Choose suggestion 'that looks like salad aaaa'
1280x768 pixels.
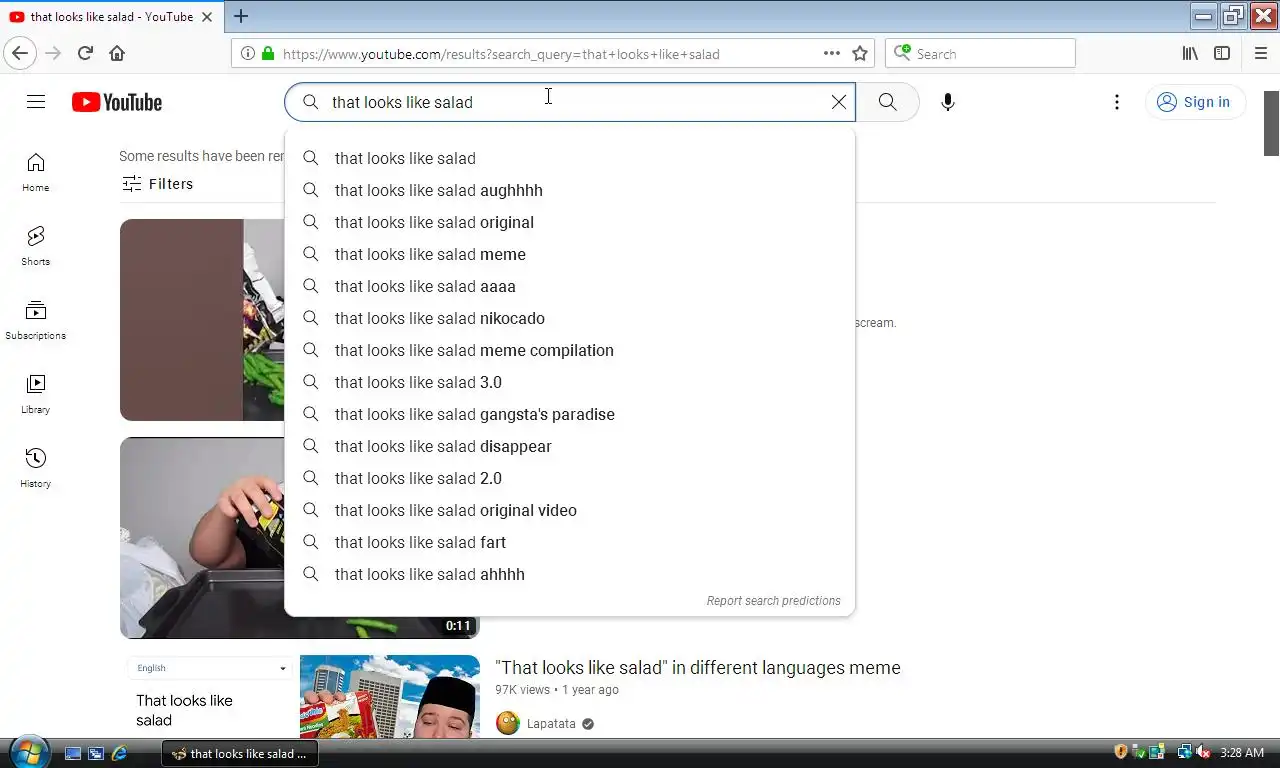tap(570, 286)
